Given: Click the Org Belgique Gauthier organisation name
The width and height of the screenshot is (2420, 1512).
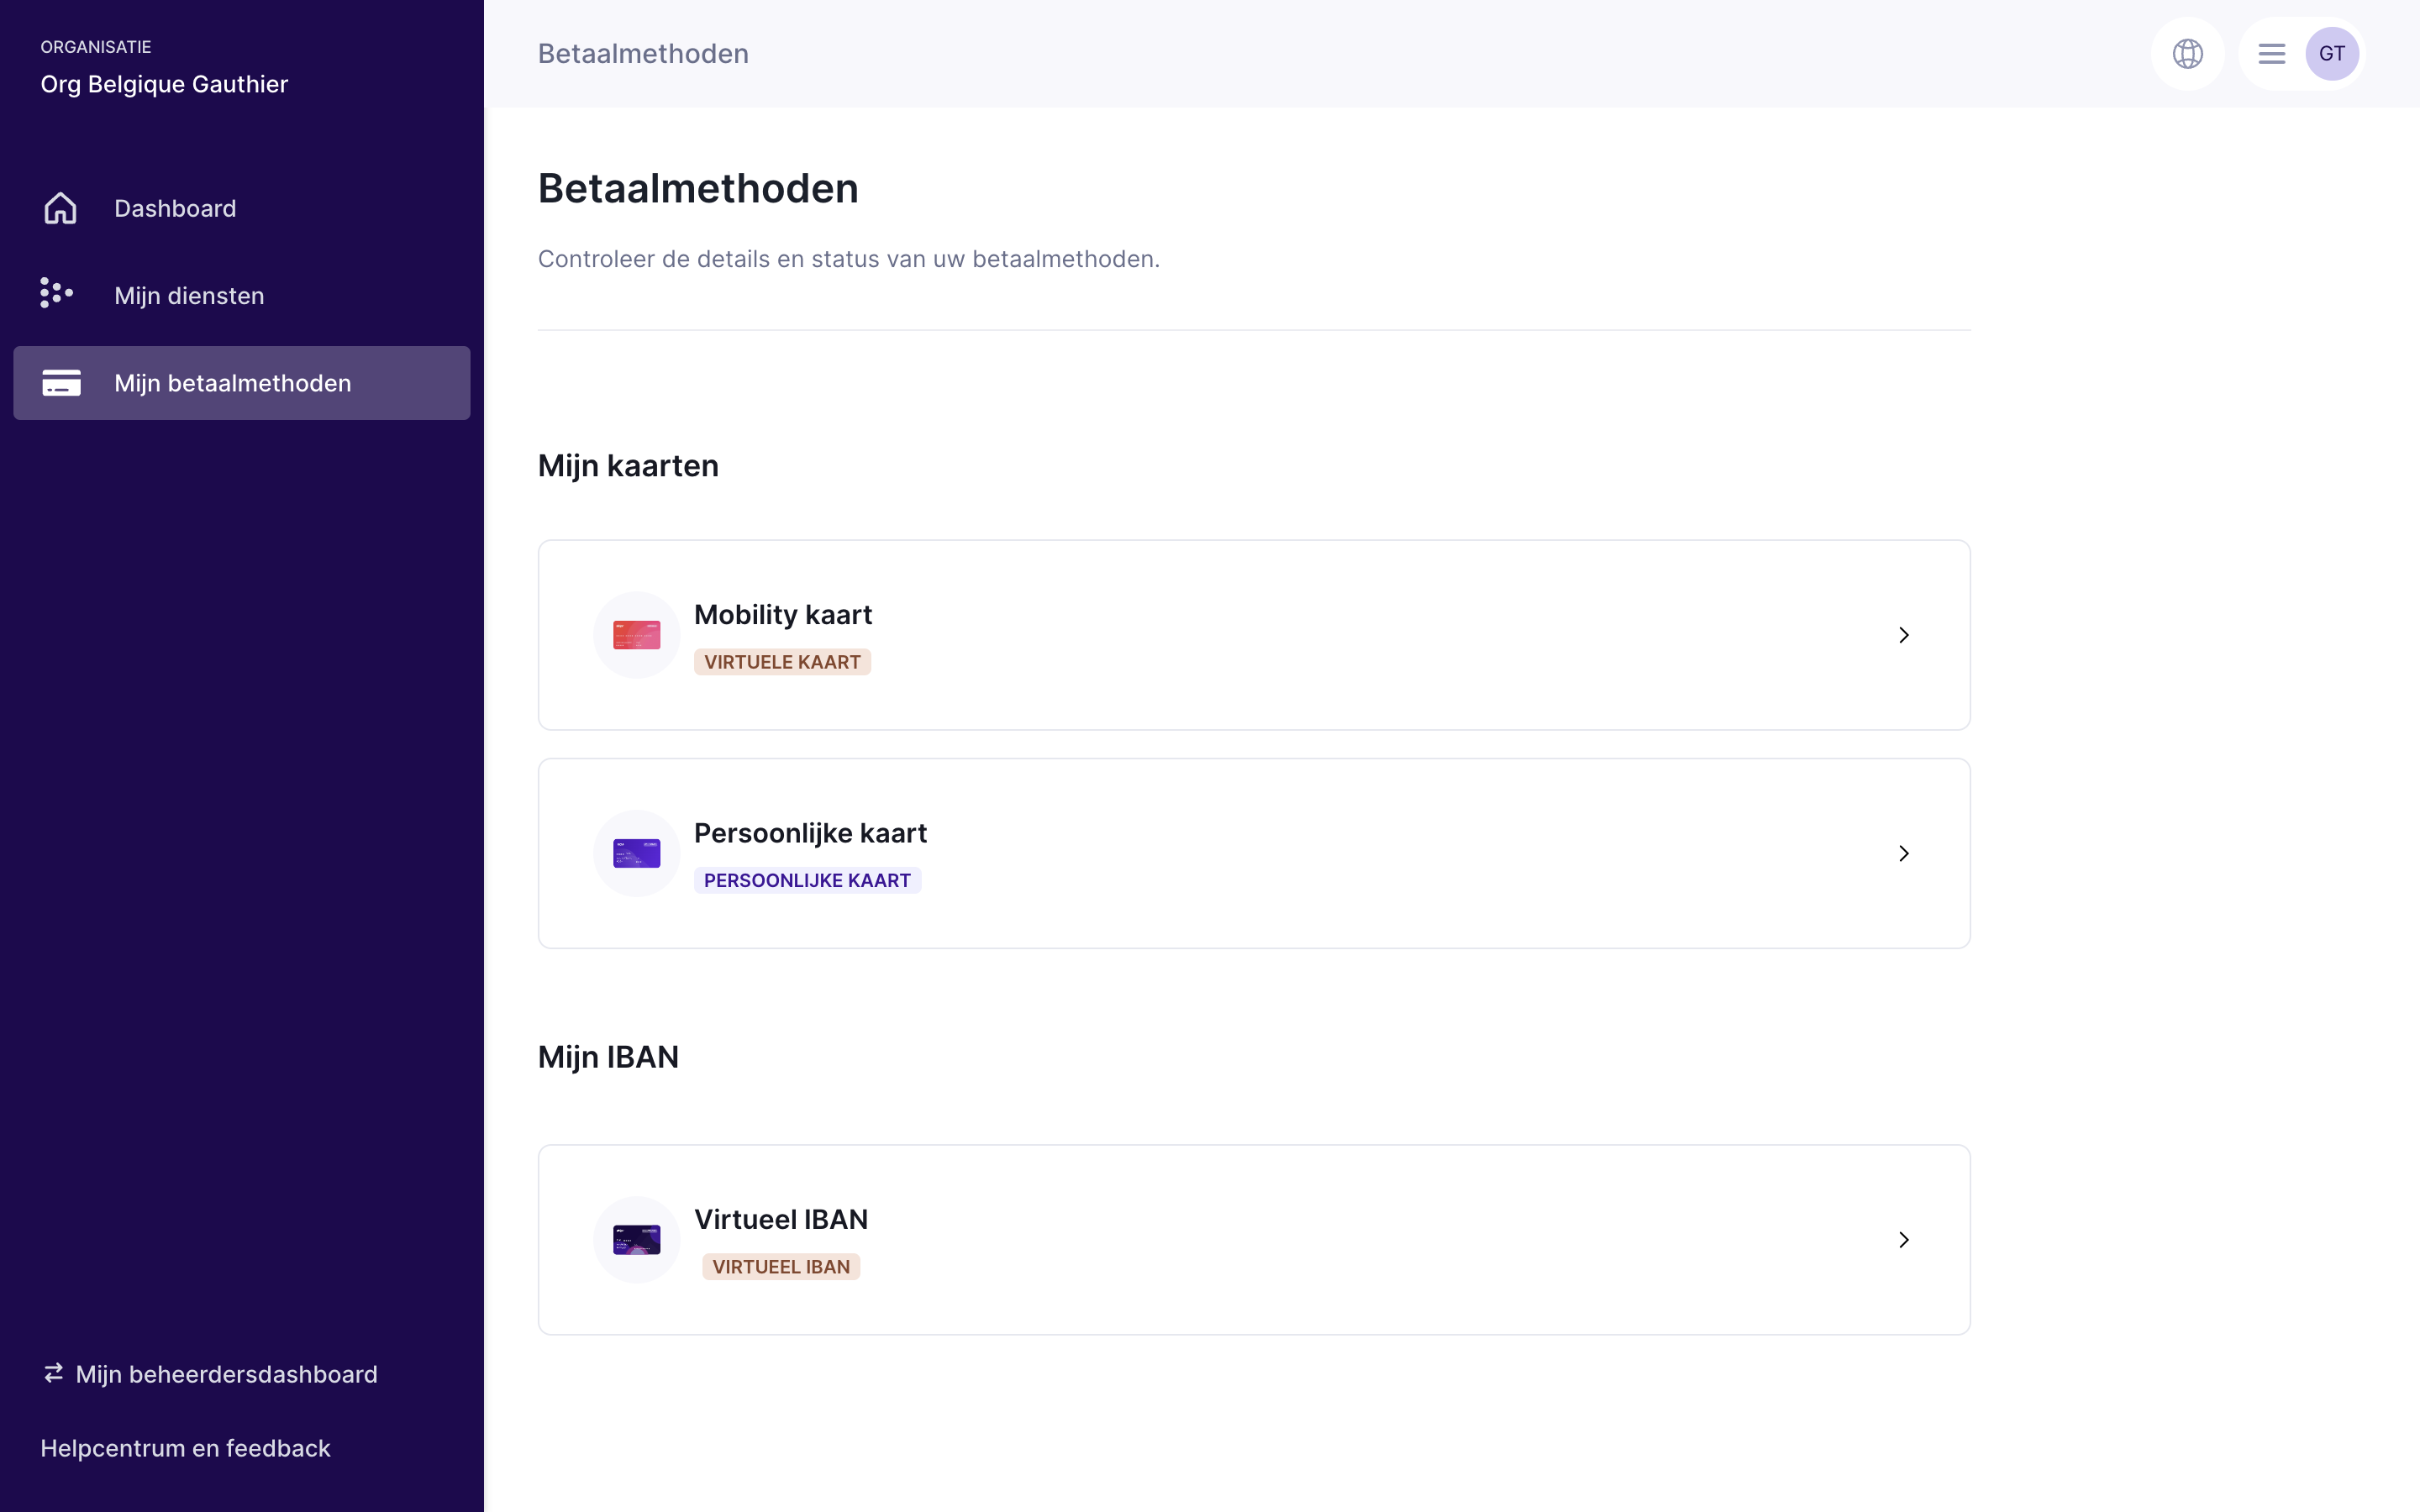Looking at the screenshot, I should point(164,84).
